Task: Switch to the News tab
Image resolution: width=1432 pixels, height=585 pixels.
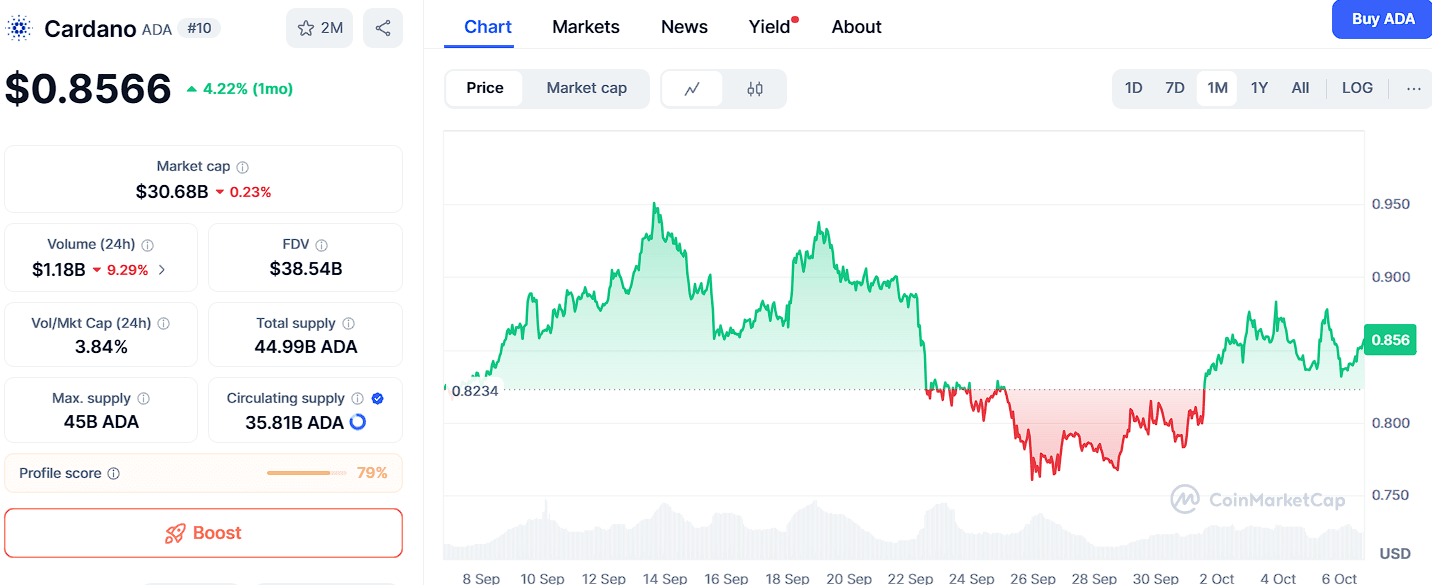Action: [x=684, y=27]
